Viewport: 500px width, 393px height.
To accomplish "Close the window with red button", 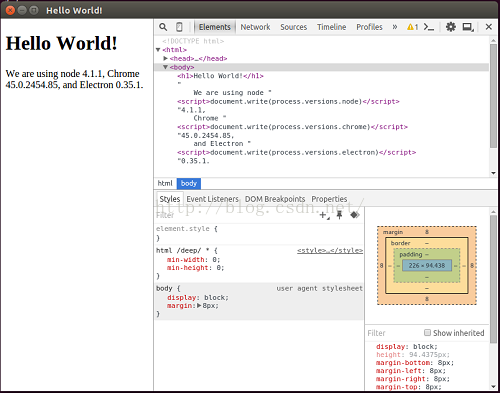I will pos(10,10).
